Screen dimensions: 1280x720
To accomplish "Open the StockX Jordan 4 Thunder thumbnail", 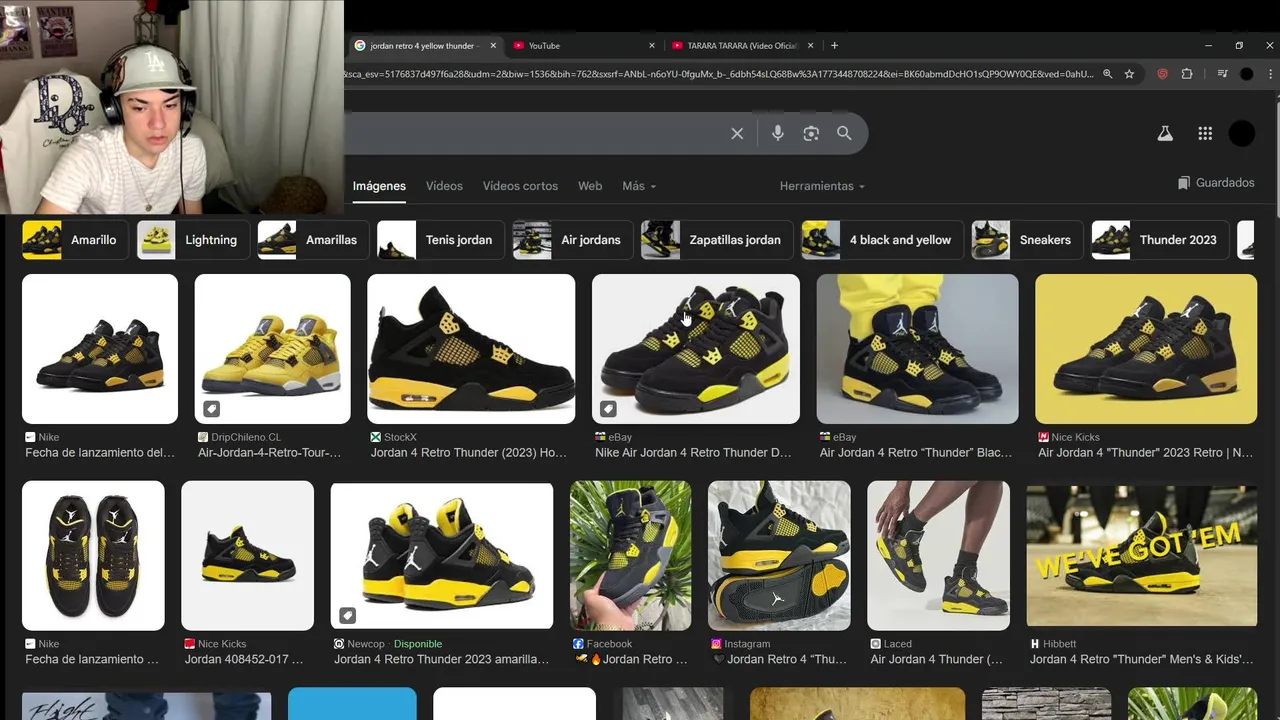I will coord(471,349).
